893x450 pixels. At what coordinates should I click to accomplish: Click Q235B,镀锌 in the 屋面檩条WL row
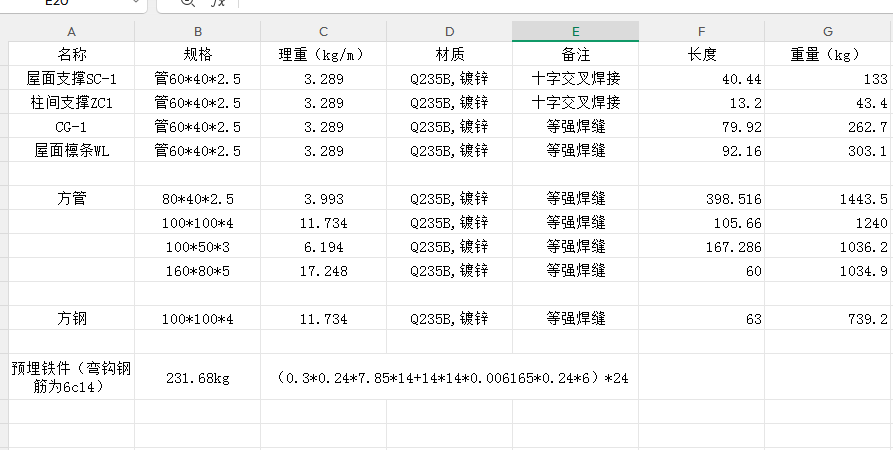point(449,150)
